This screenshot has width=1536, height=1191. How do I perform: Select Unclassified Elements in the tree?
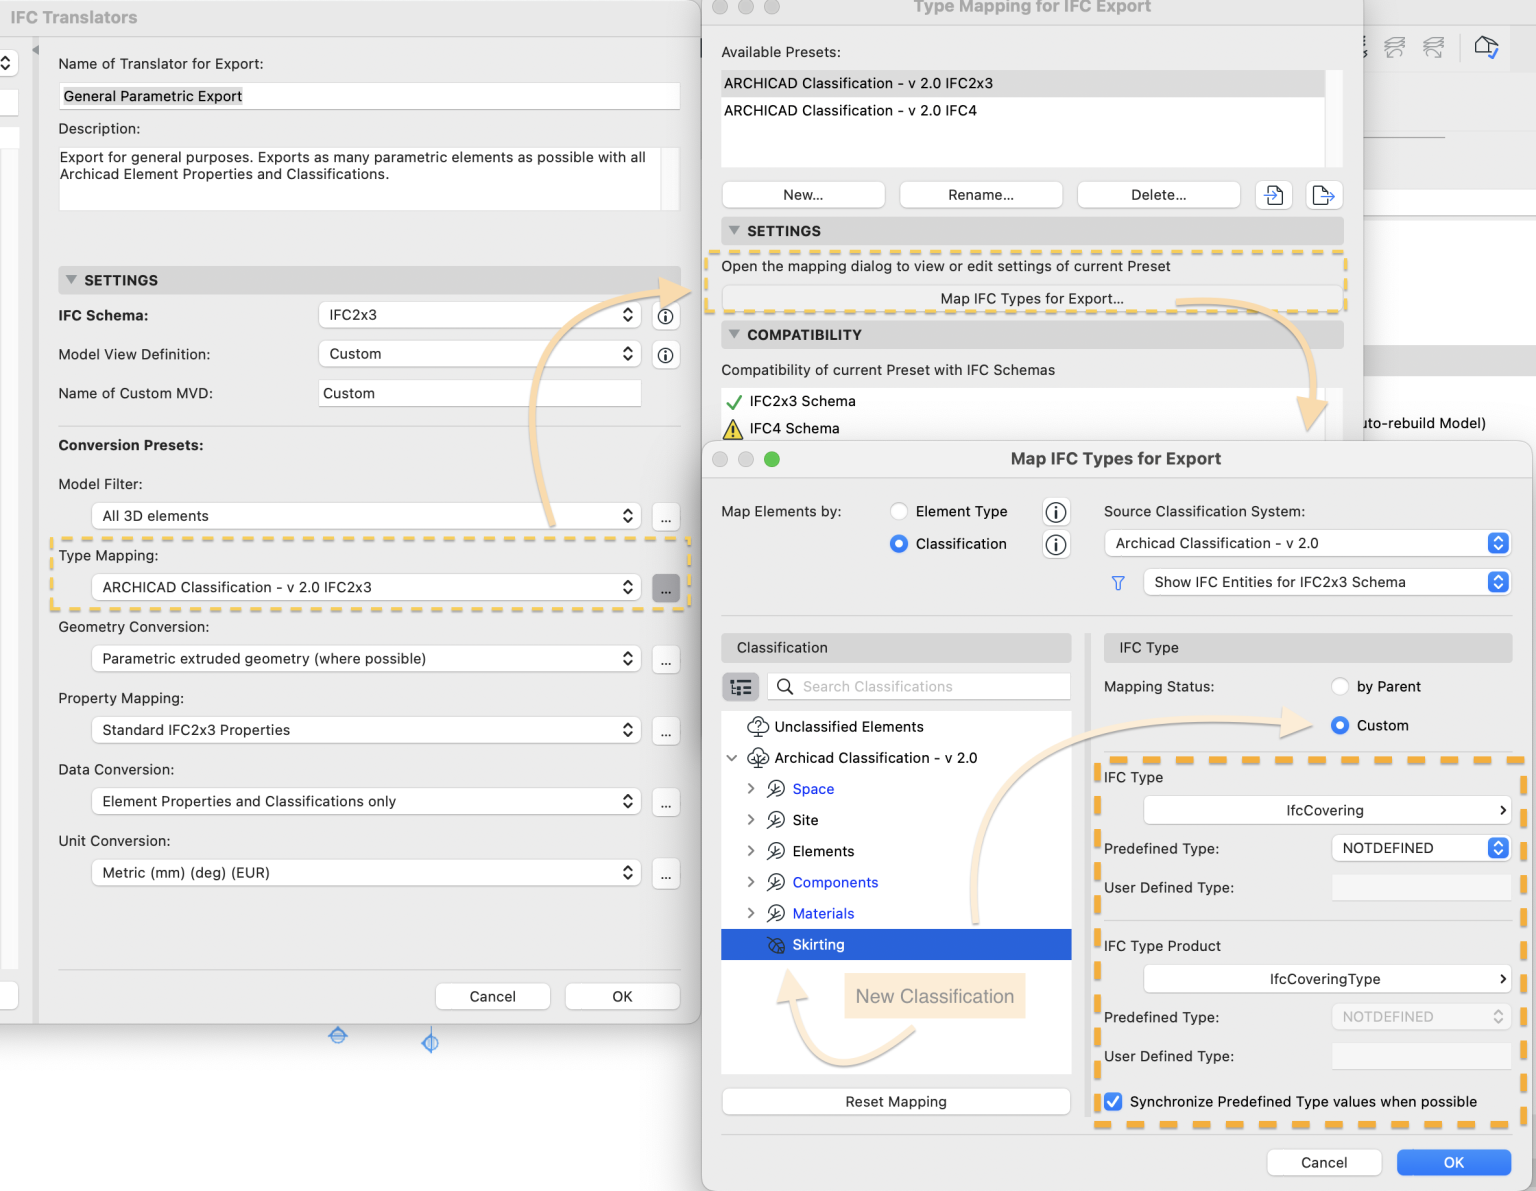[848, 727]
